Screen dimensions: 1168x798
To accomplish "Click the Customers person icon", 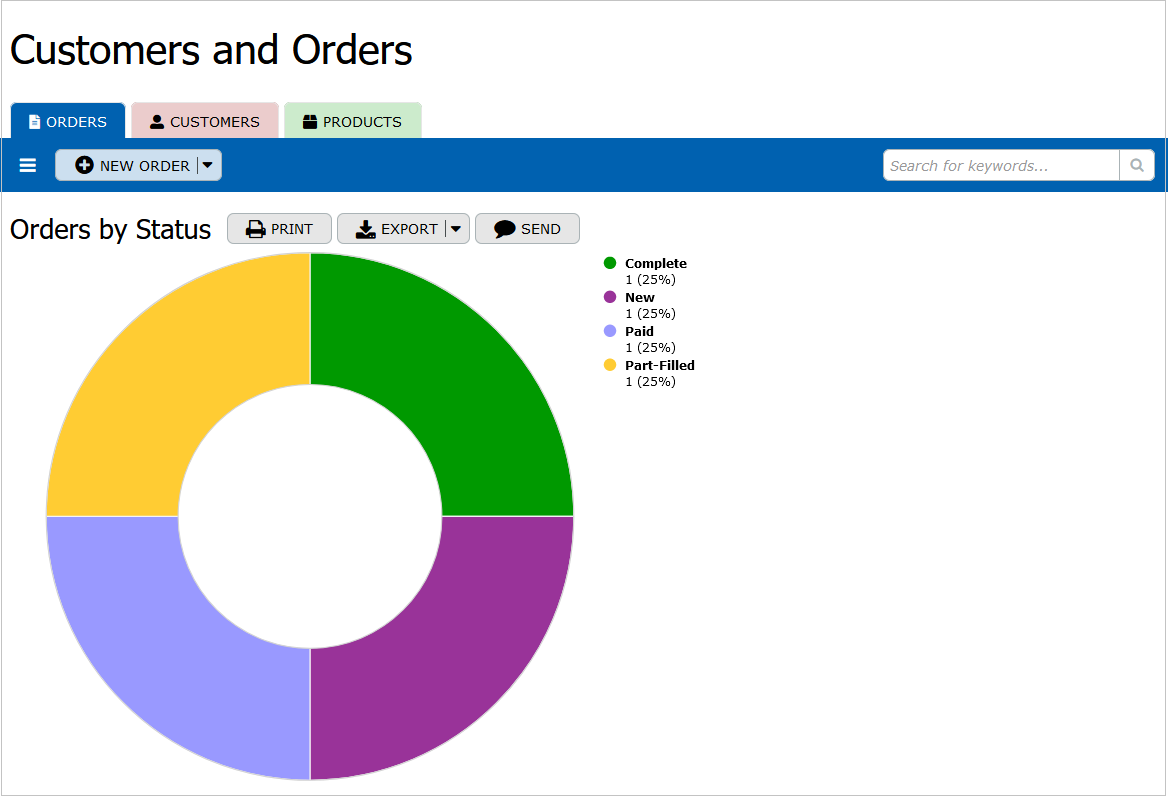I will [157, 122].
